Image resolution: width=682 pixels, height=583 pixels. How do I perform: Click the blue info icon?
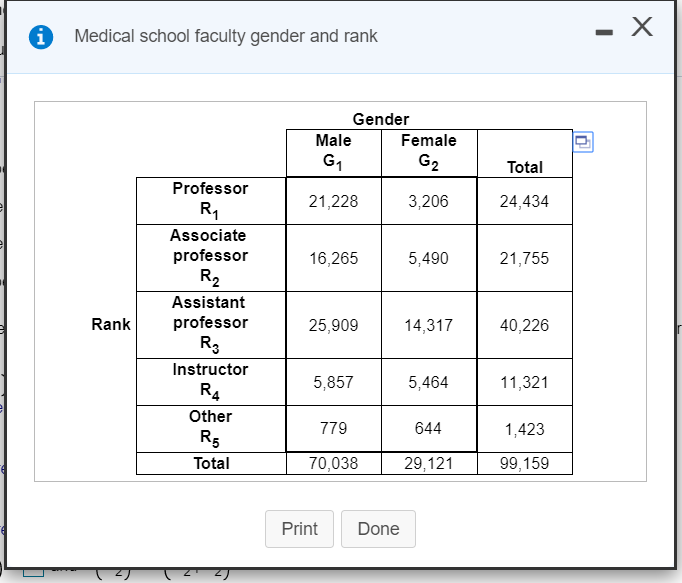tap(41, 37)
